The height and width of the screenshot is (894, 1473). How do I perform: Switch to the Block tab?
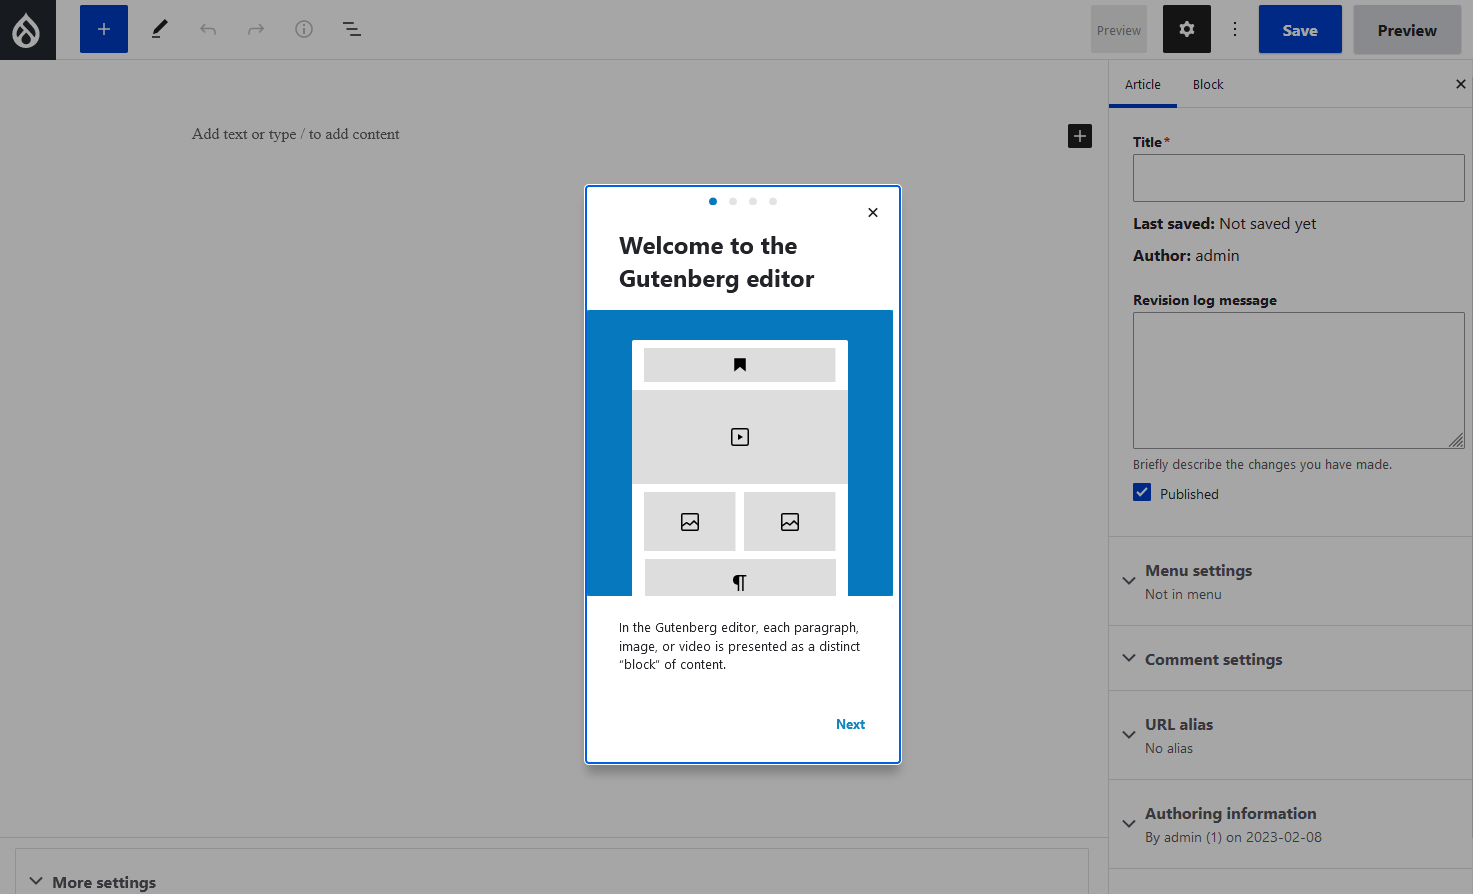tap(1208, 85)
